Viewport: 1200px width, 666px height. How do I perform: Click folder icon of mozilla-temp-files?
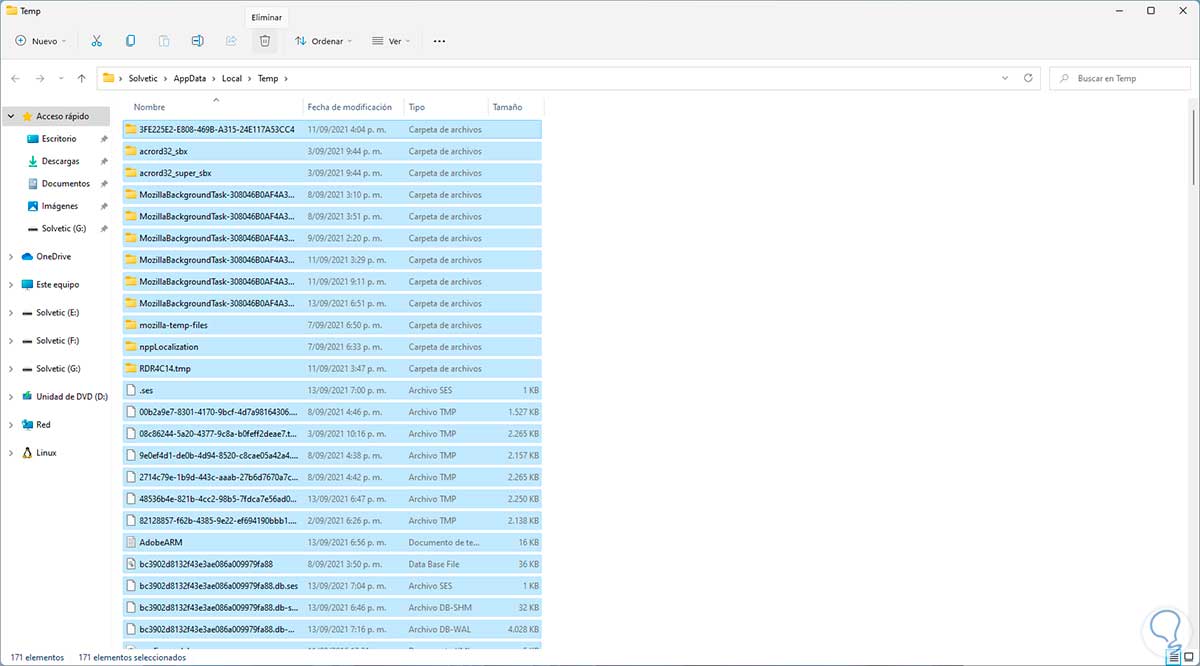coord(131,325)
